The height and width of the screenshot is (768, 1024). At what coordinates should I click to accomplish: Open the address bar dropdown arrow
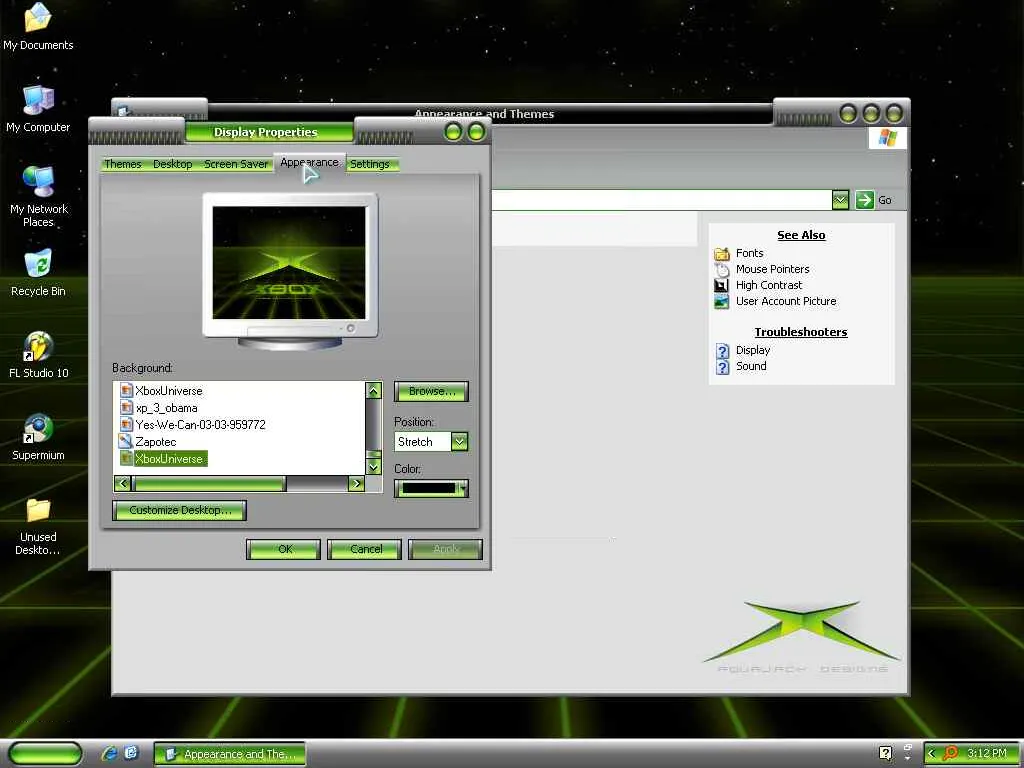pos(840,200)
